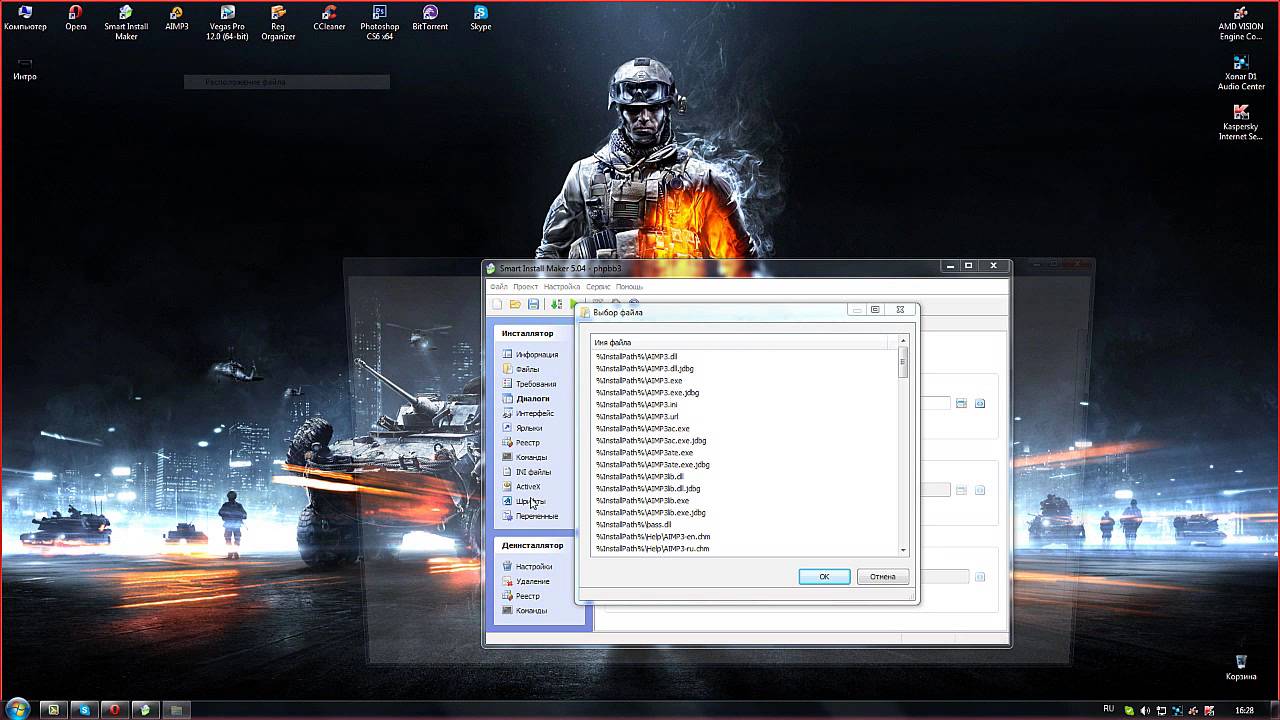Select %InstallPath%\AIMP3ac.exe in the list

(642, 429)
